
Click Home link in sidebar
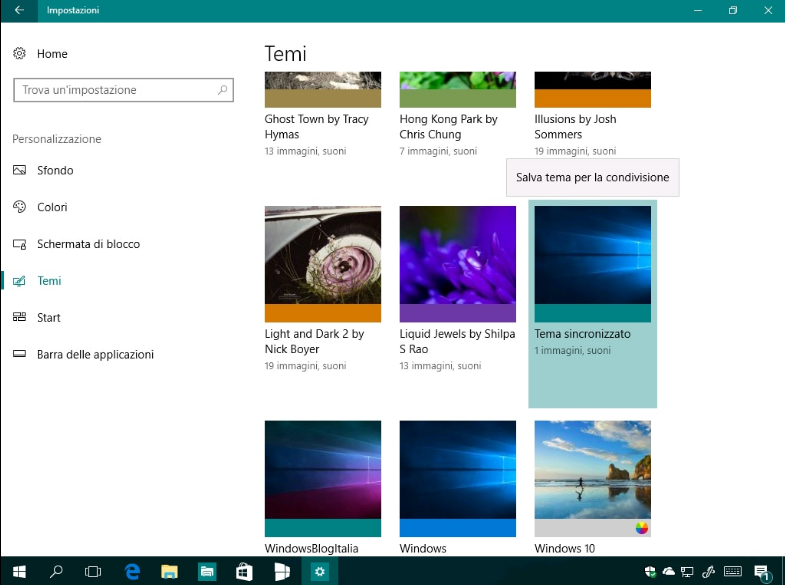point(52,54)
